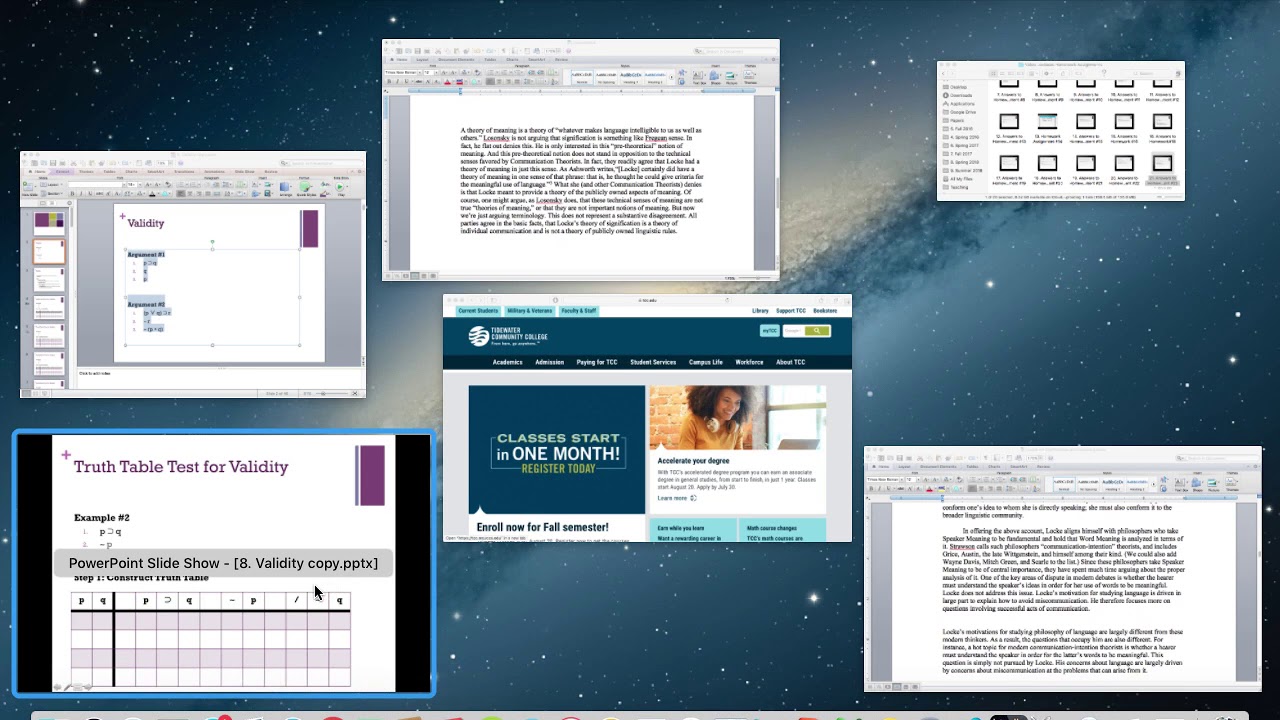Click the Play slideshow icon in PowerPoint

point(339,186)
